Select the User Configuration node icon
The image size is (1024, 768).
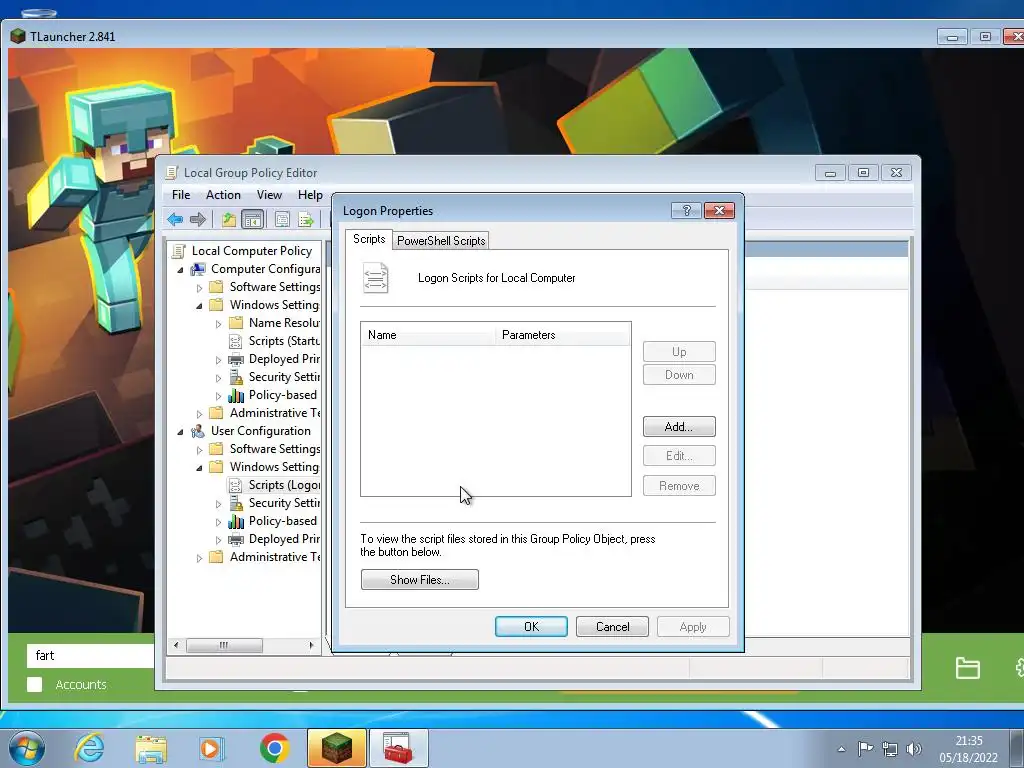tap(198, 431)
